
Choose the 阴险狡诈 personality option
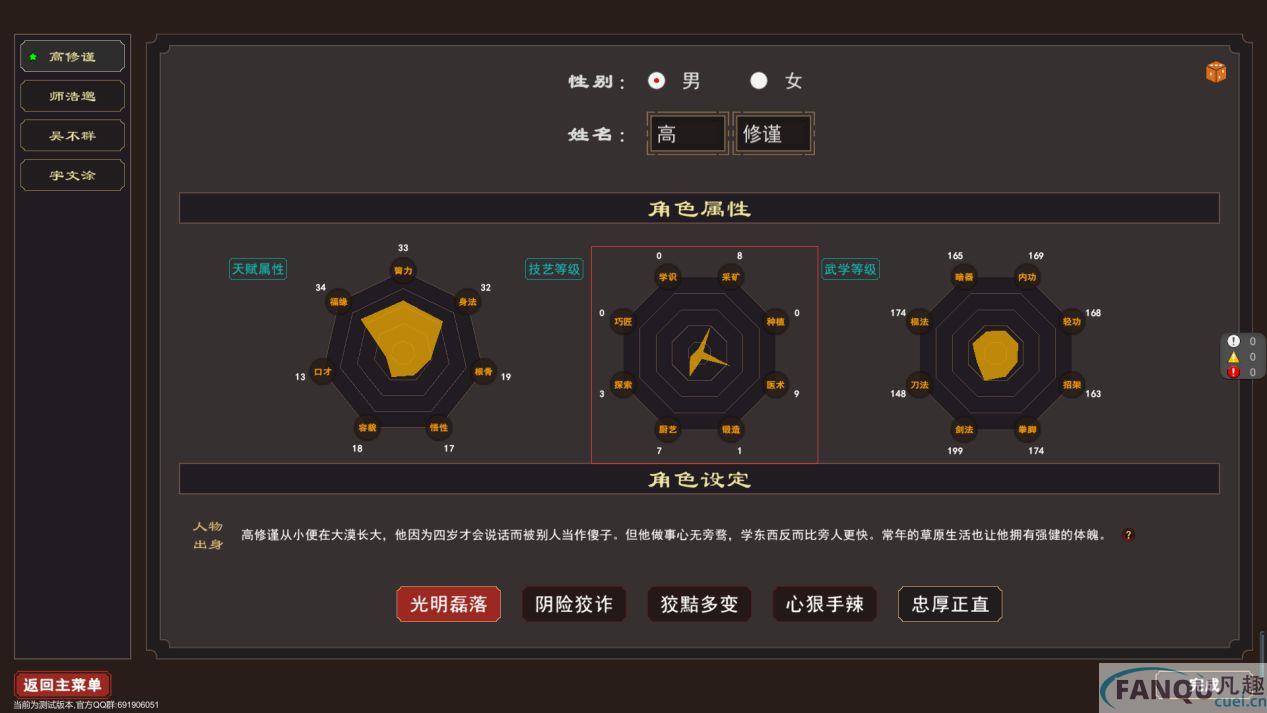[574, 604]
